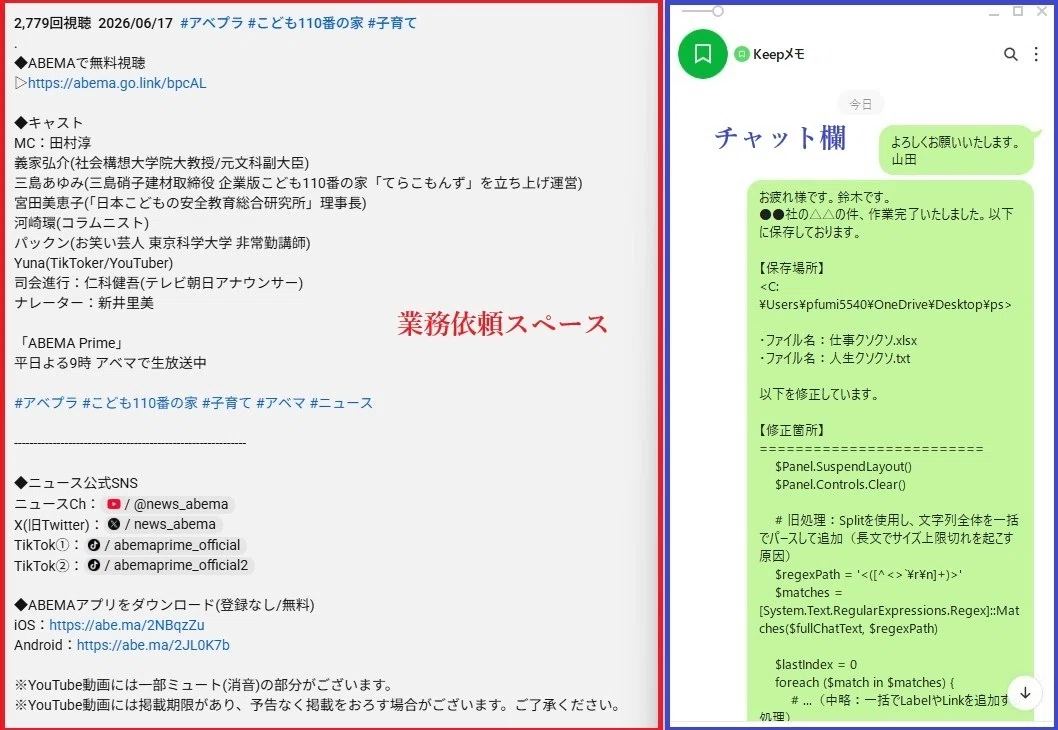
Task: Click the Keepメモ chat title
Action: pos(779,54)
